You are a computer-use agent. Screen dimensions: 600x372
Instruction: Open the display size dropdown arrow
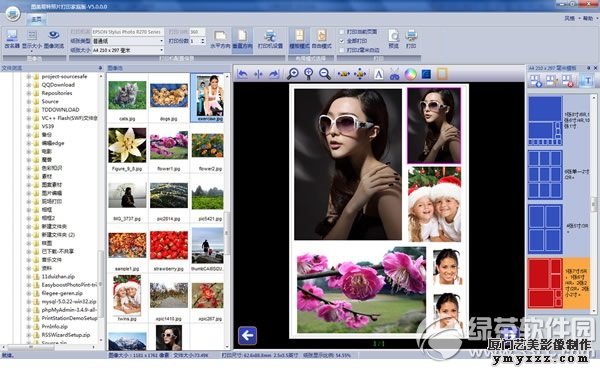(x=32, y=51)
